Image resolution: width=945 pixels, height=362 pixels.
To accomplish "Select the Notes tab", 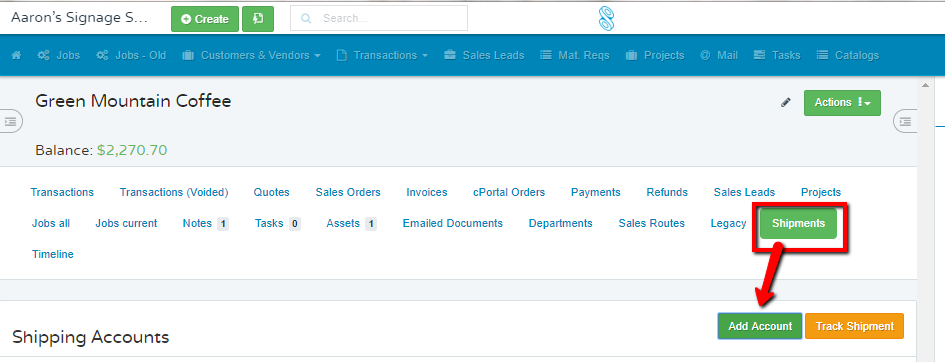I will pyautogui.click(x=206, y=223).
